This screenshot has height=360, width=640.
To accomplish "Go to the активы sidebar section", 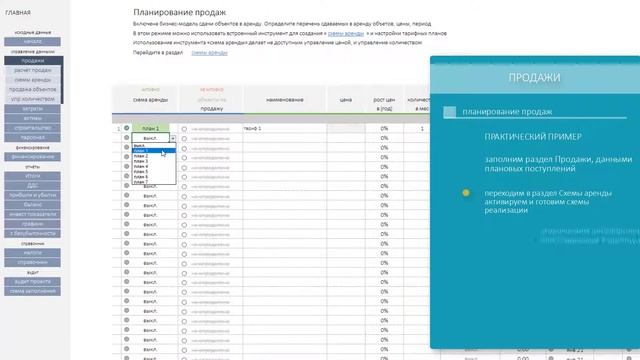I will pos(33,118).
